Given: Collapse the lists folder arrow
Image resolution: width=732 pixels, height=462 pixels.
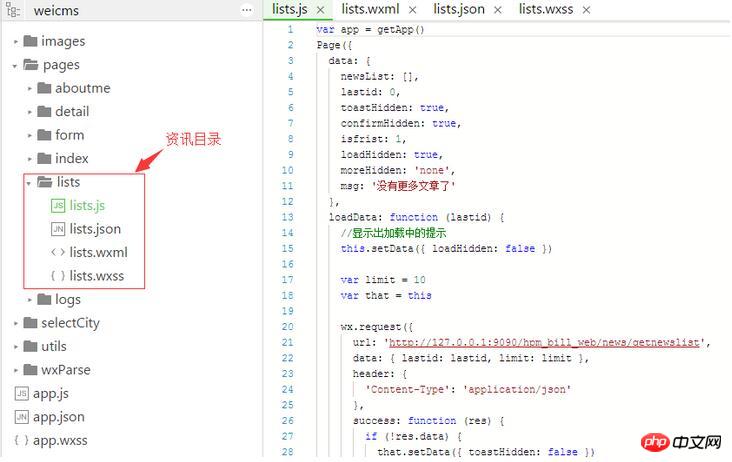Looking at the screenshot, I should click(x=29, y=183).
